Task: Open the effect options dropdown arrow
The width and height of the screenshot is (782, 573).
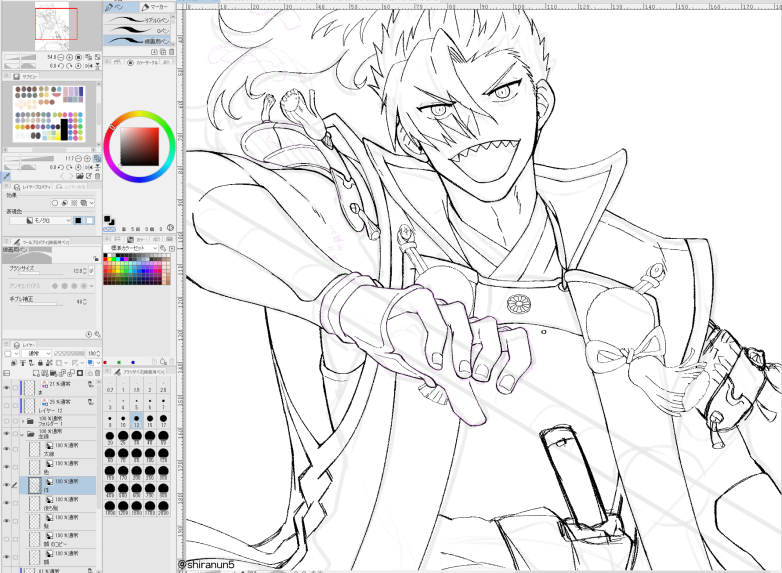Action: pos(92,203)
